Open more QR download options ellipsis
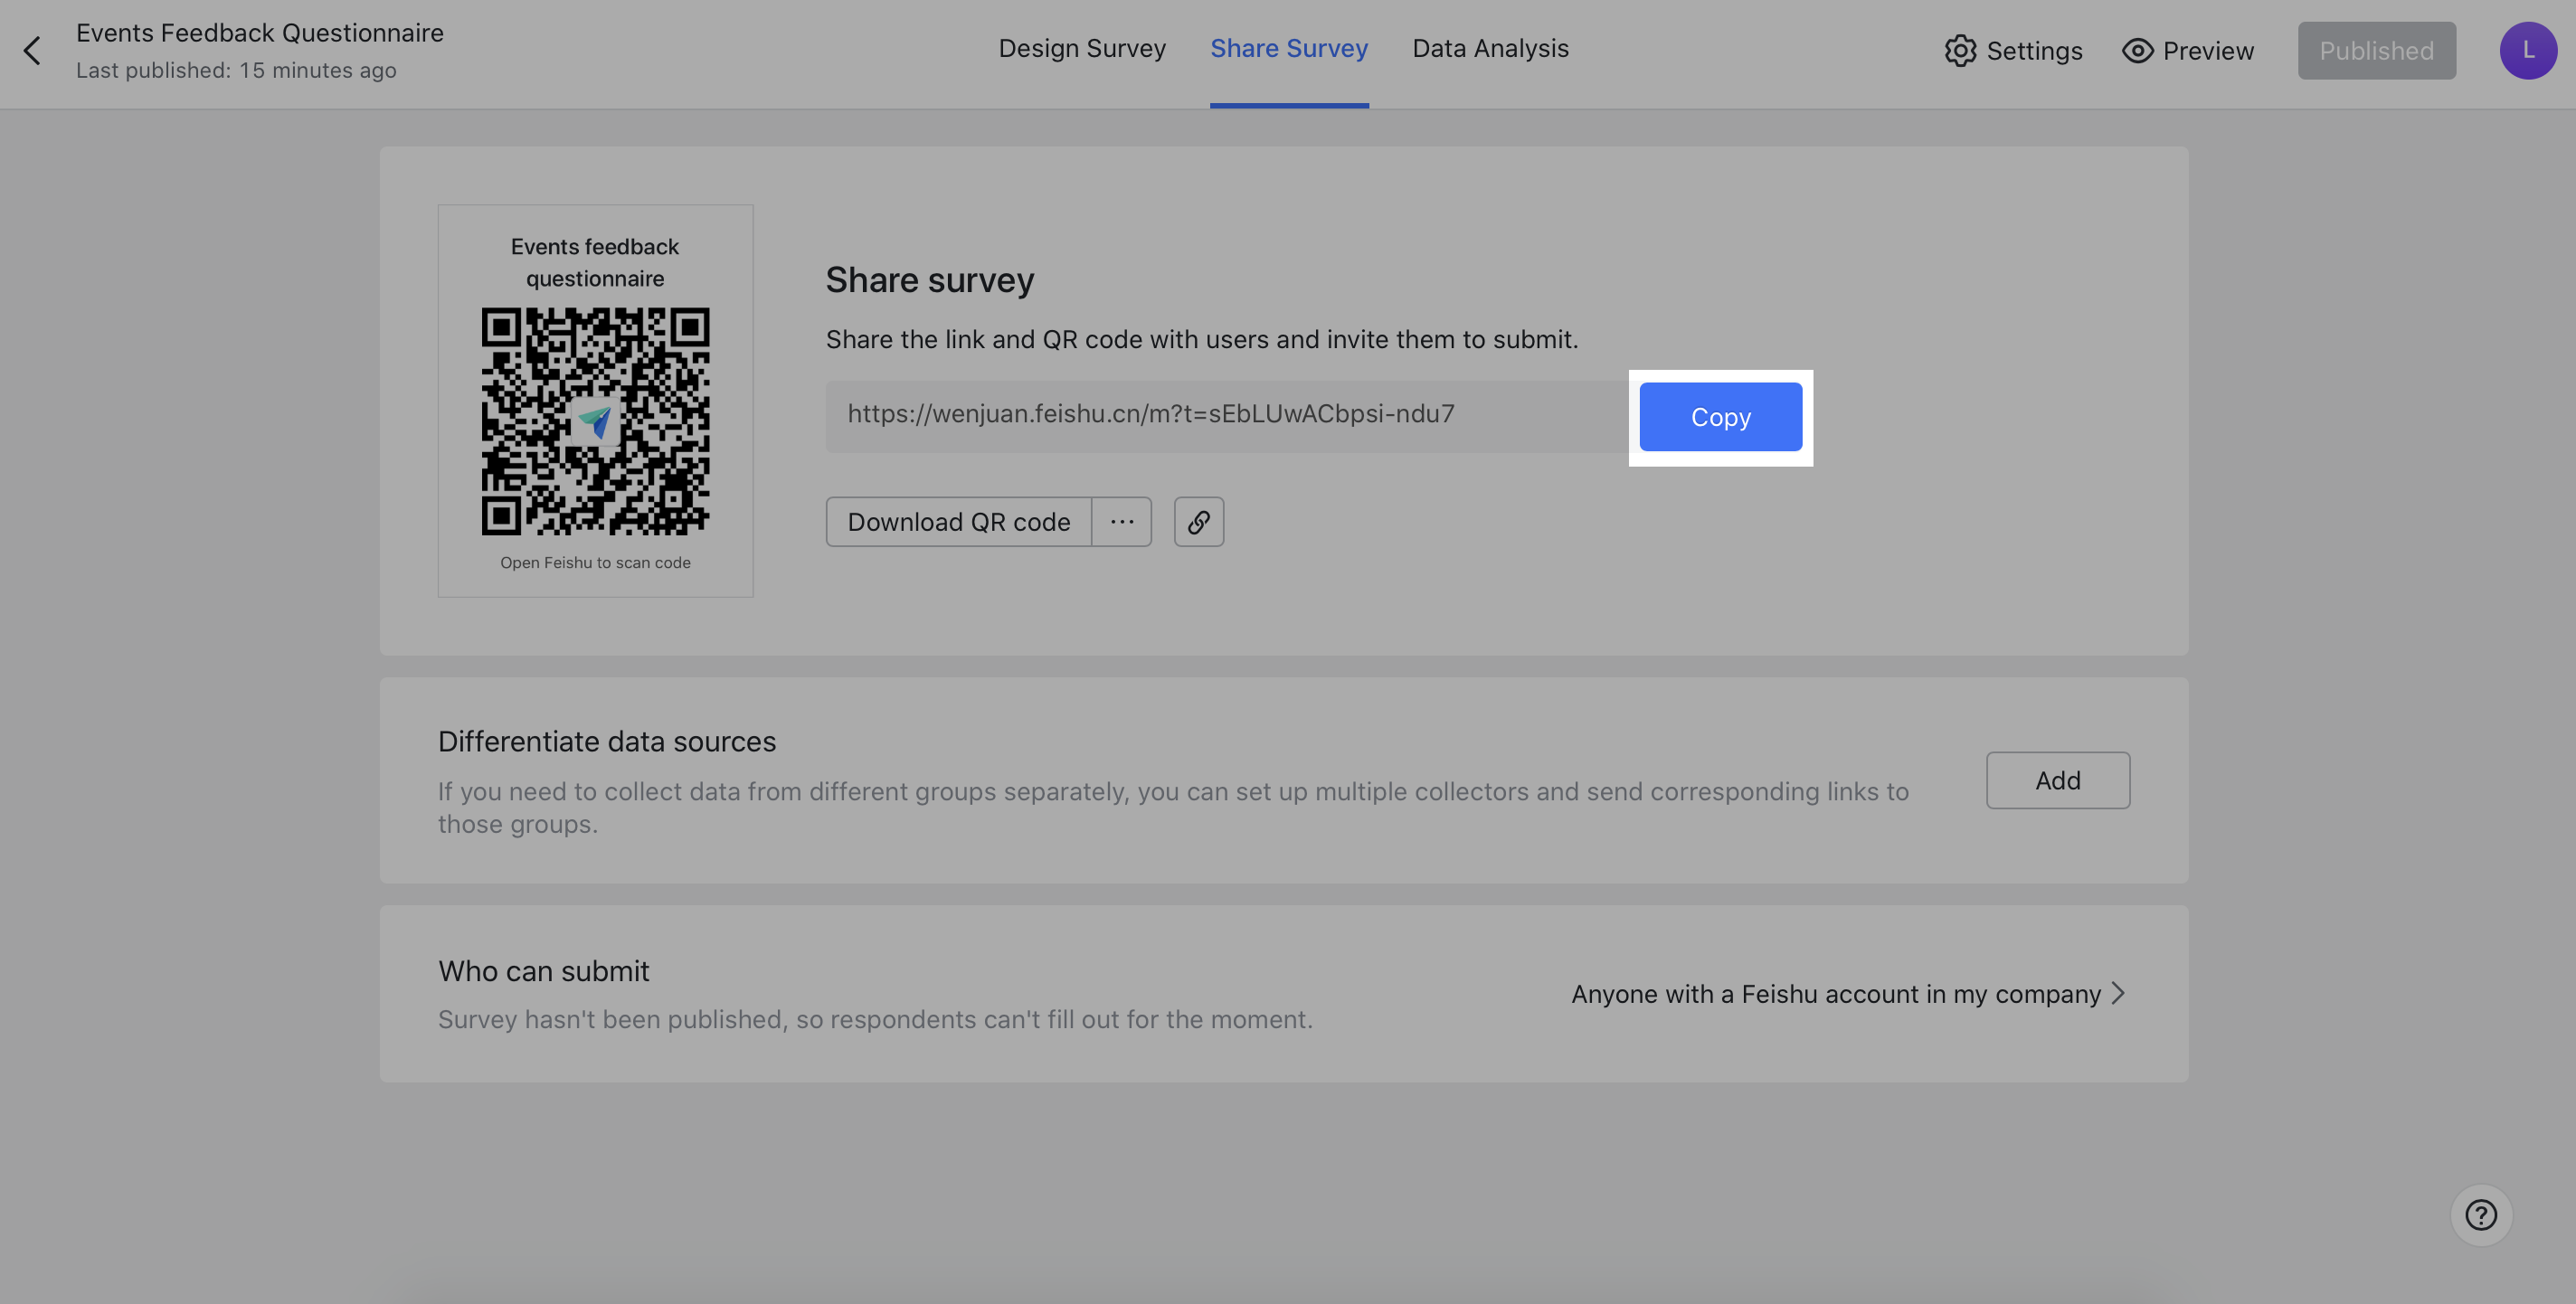This screenshot has height=1304, width=2576. click(x=1121, y=522)
